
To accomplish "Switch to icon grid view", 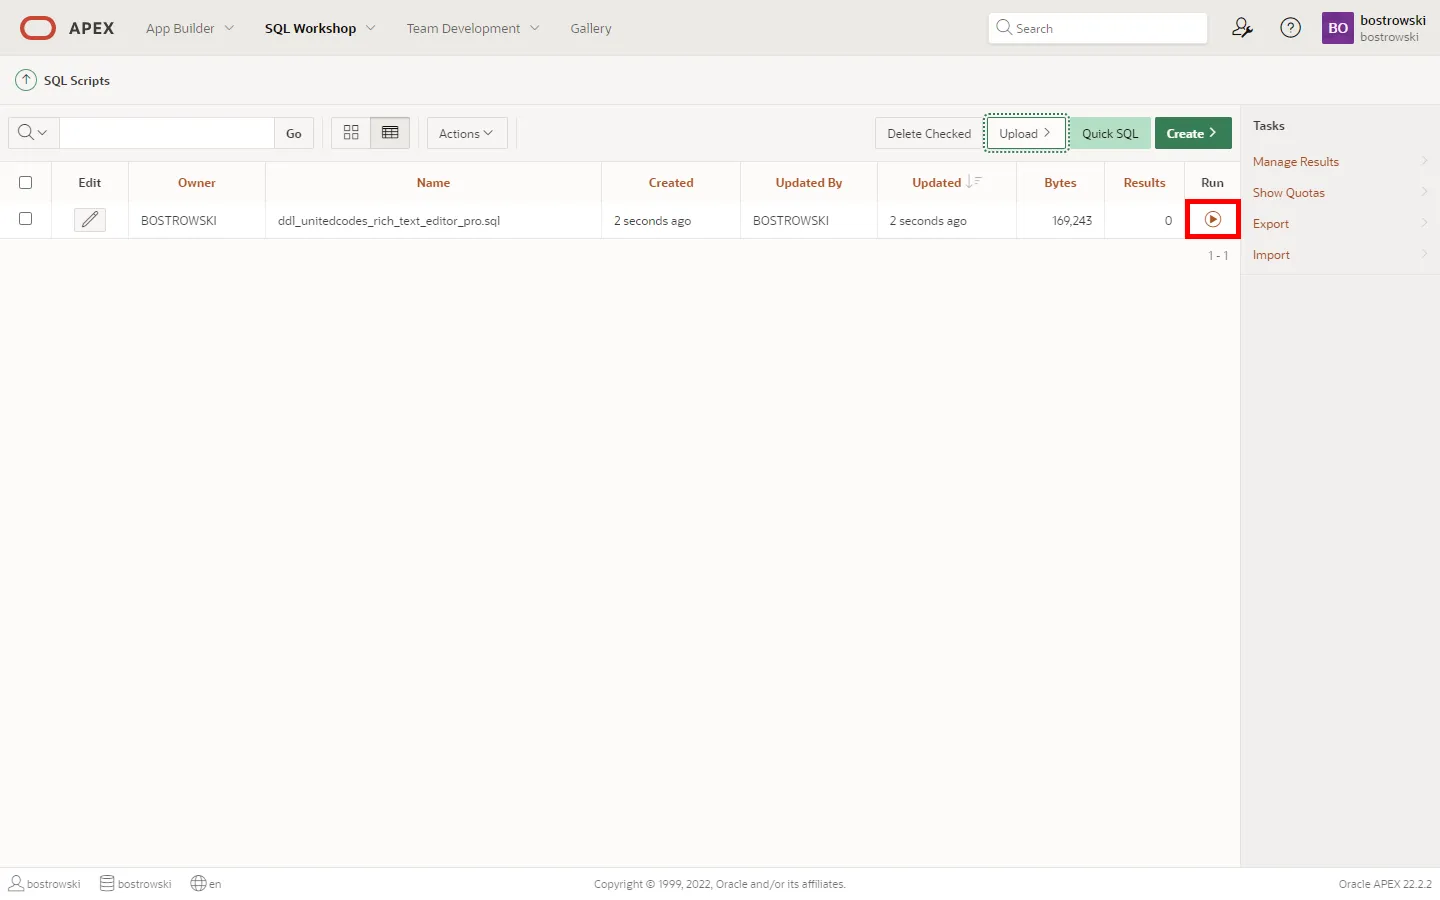I will point(351,133).
